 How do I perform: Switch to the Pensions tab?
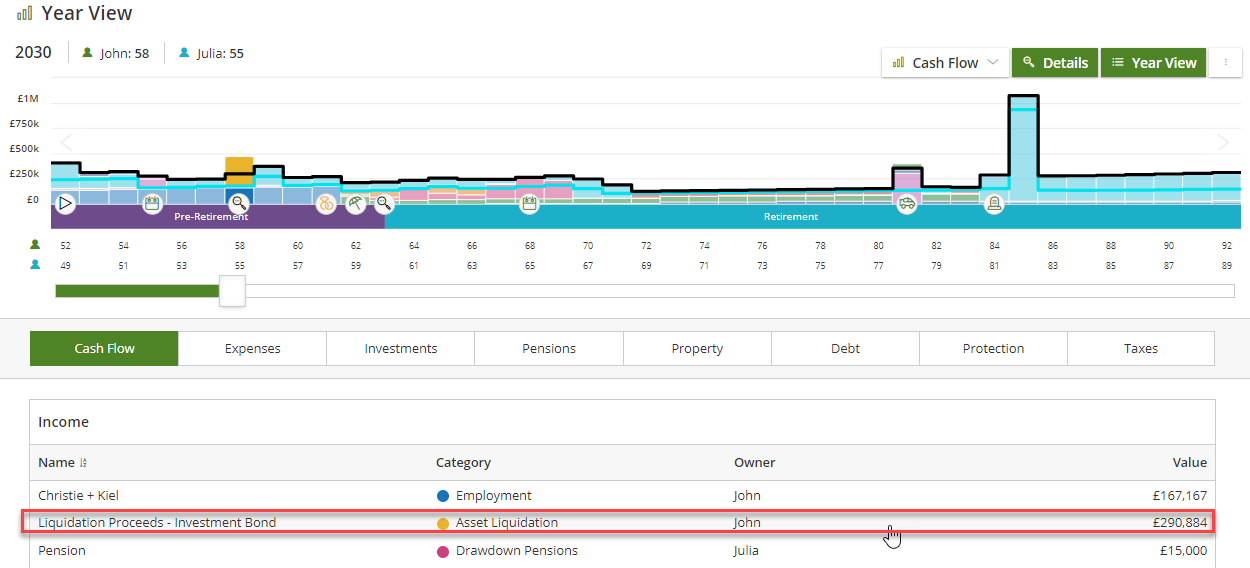click(x=549, y=348)
